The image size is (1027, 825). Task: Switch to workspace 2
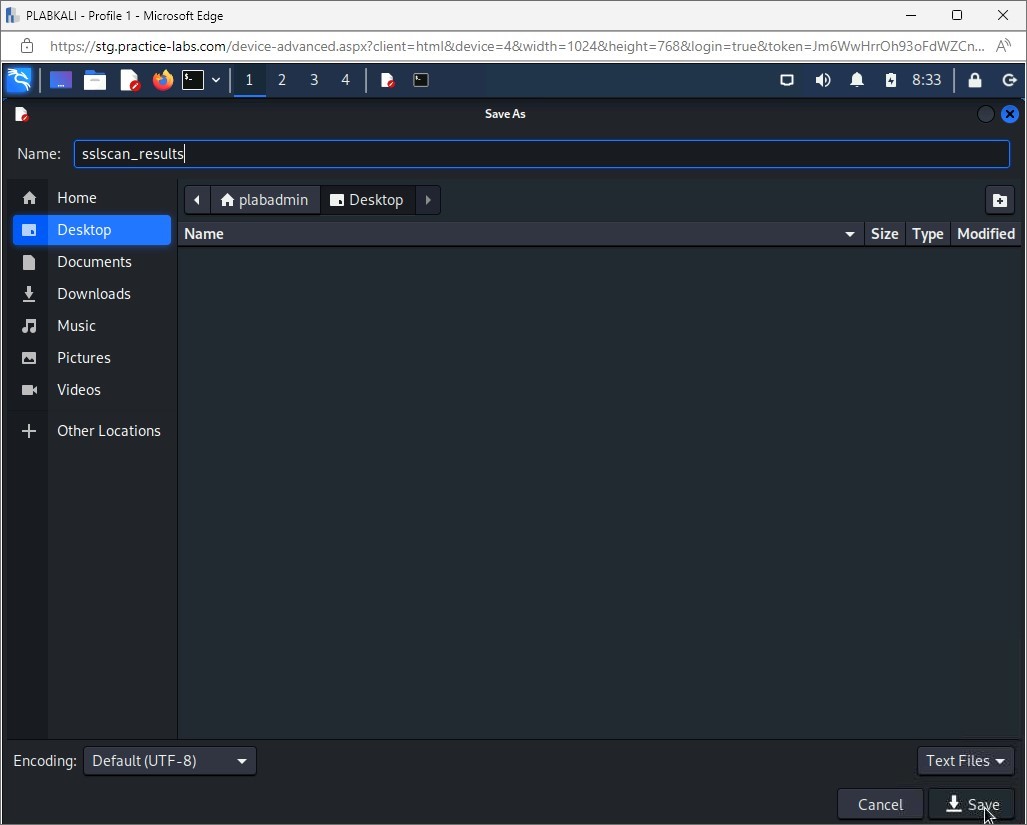point(282,80)
